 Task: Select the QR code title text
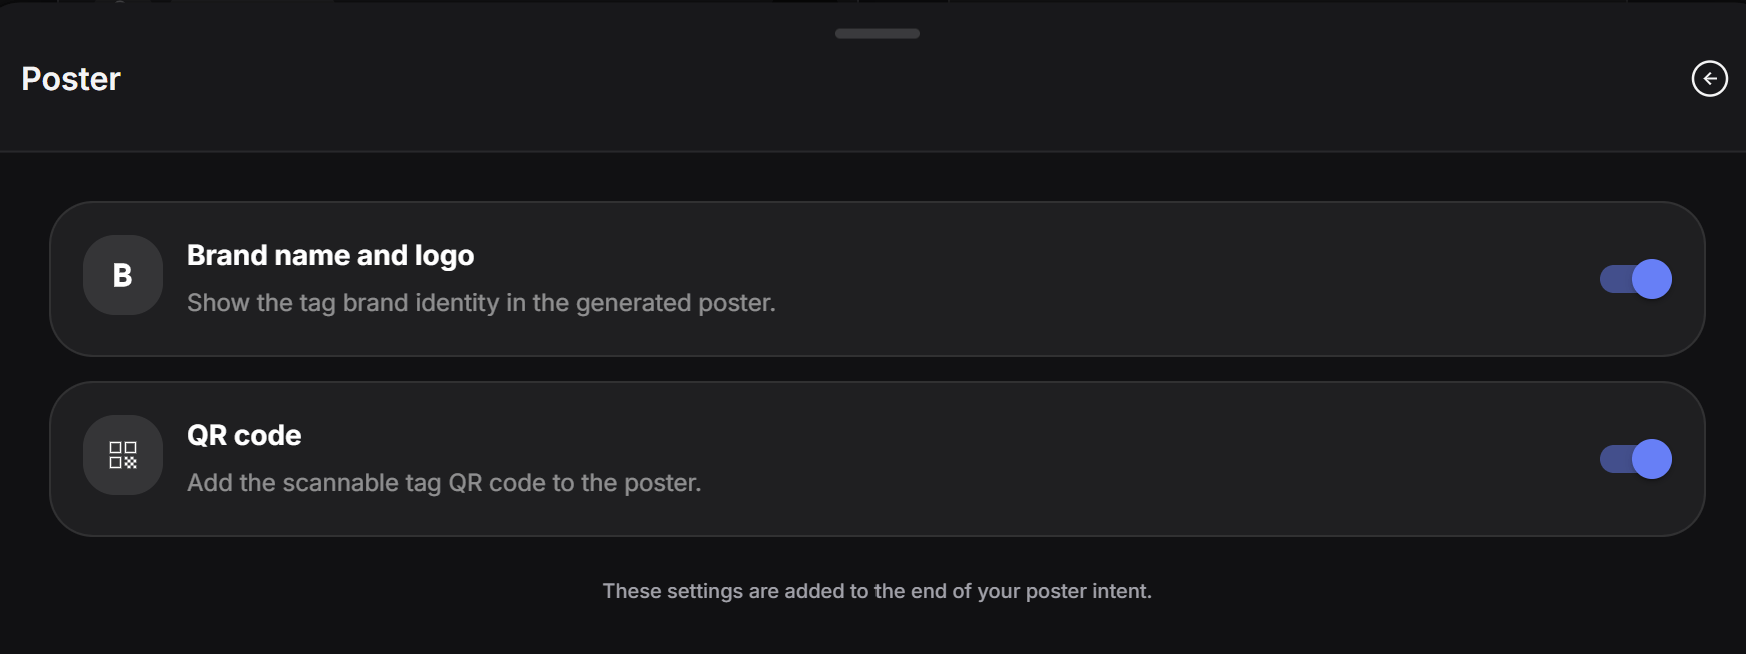(244, 435)
